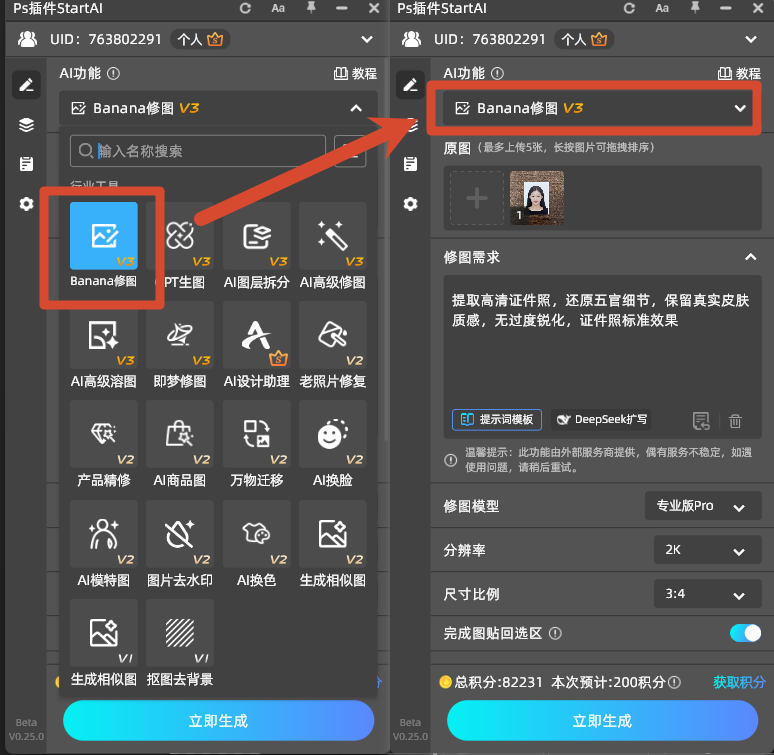This screenshot has width=774, height=755.
Task: Click Aa font size icon in right panel
Action: point(662,8)
